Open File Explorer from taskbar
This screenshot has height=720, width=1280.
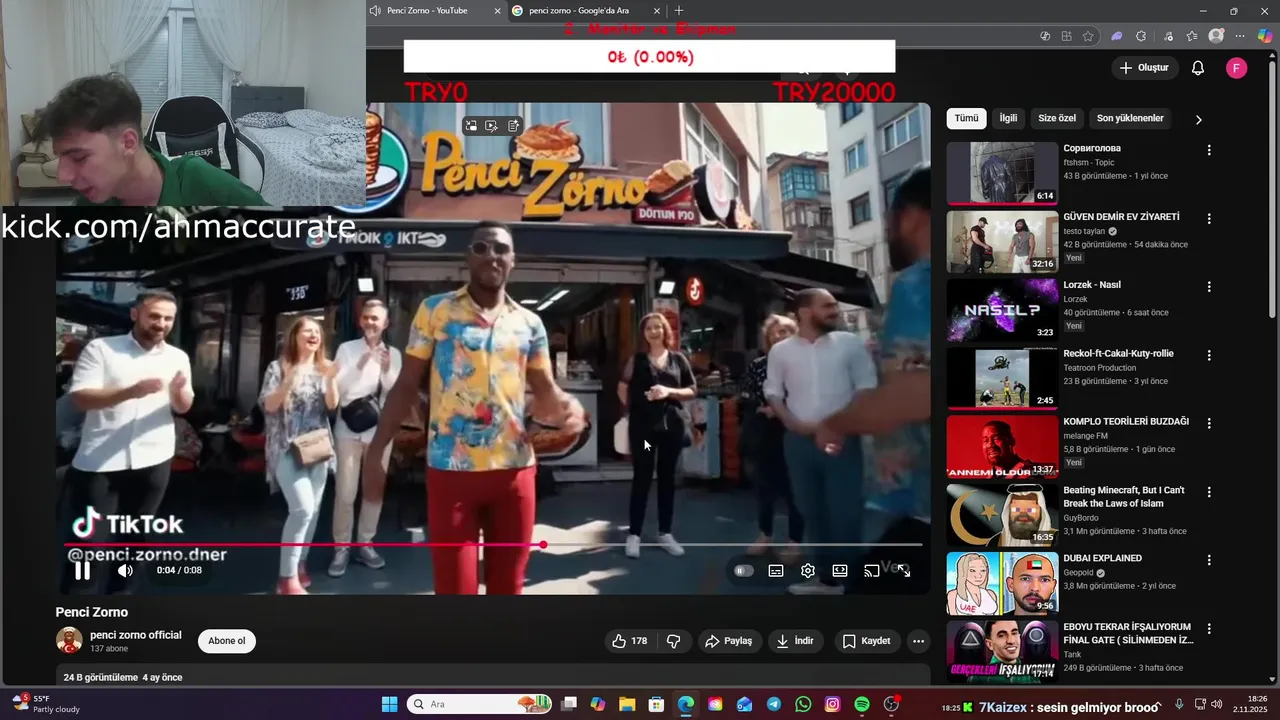[627, 704]
